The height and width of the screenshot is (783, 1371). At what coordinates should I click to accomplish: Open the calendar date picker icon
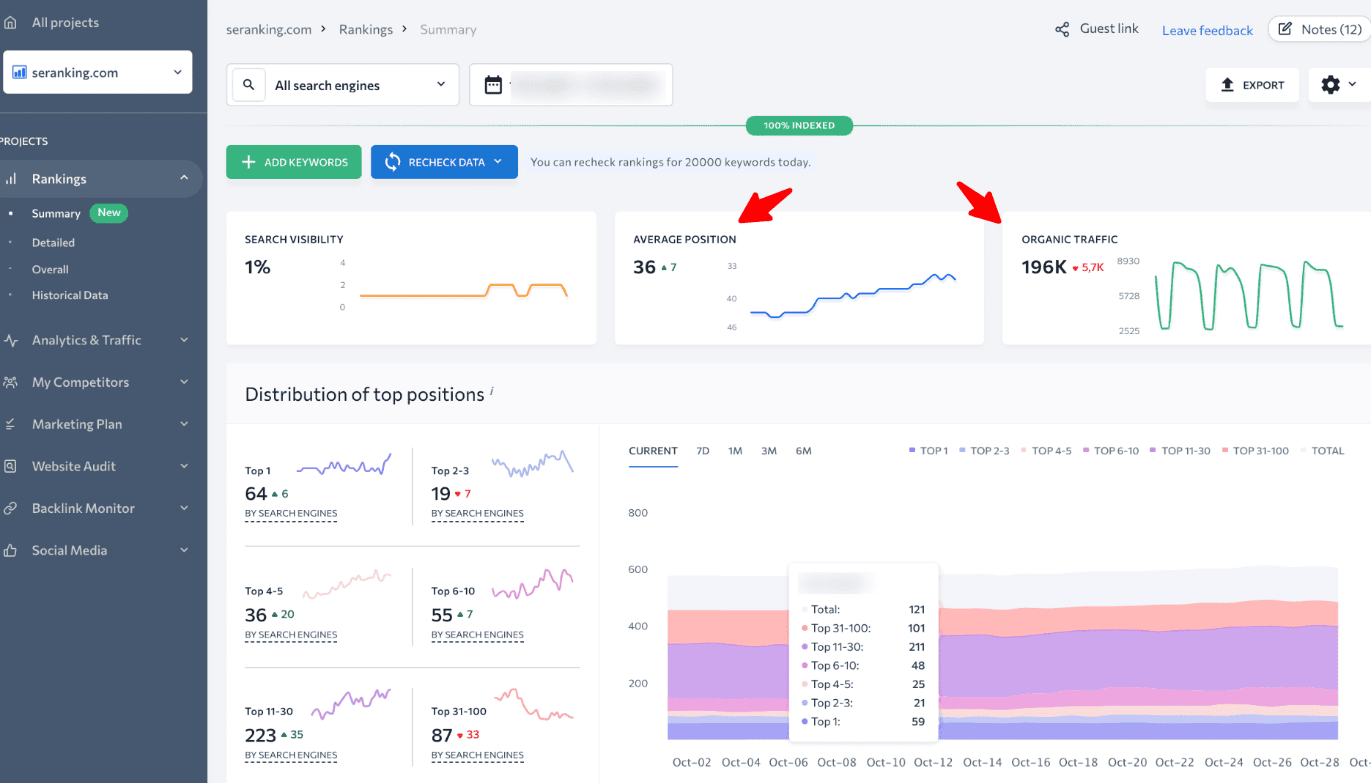tap(493, 85)
